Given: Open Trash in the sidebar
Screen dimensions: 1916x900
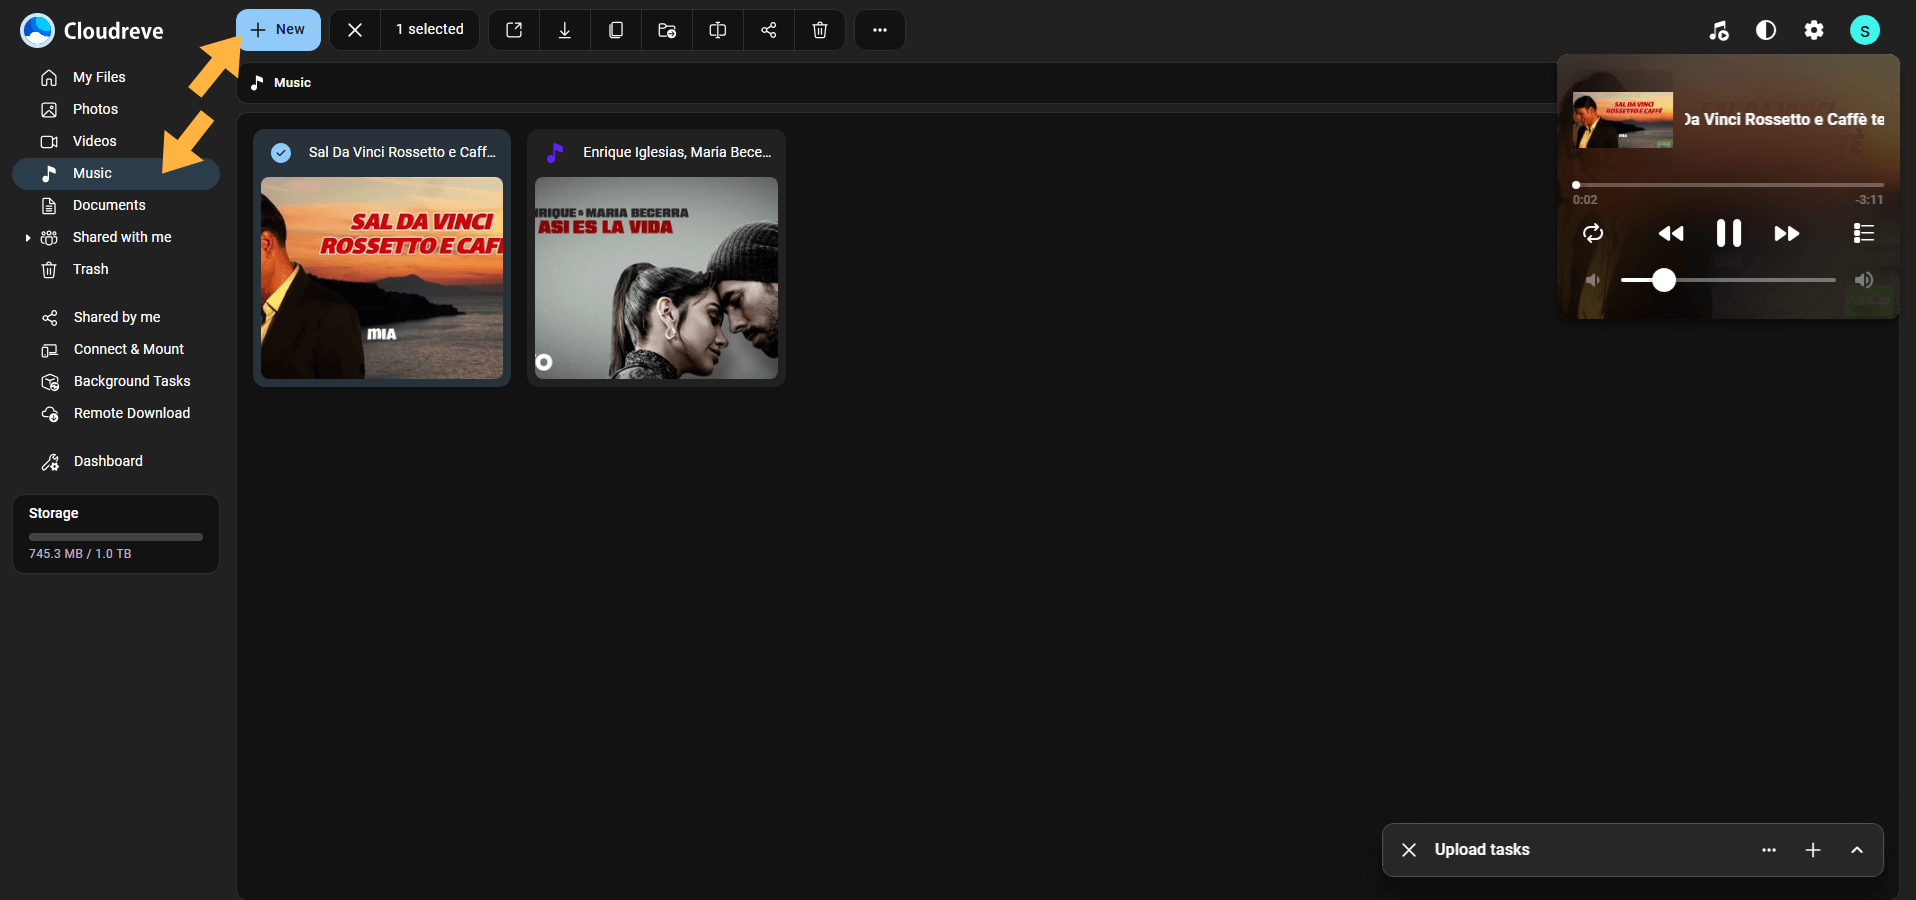Looking at the screenshot, I should 116,269.
